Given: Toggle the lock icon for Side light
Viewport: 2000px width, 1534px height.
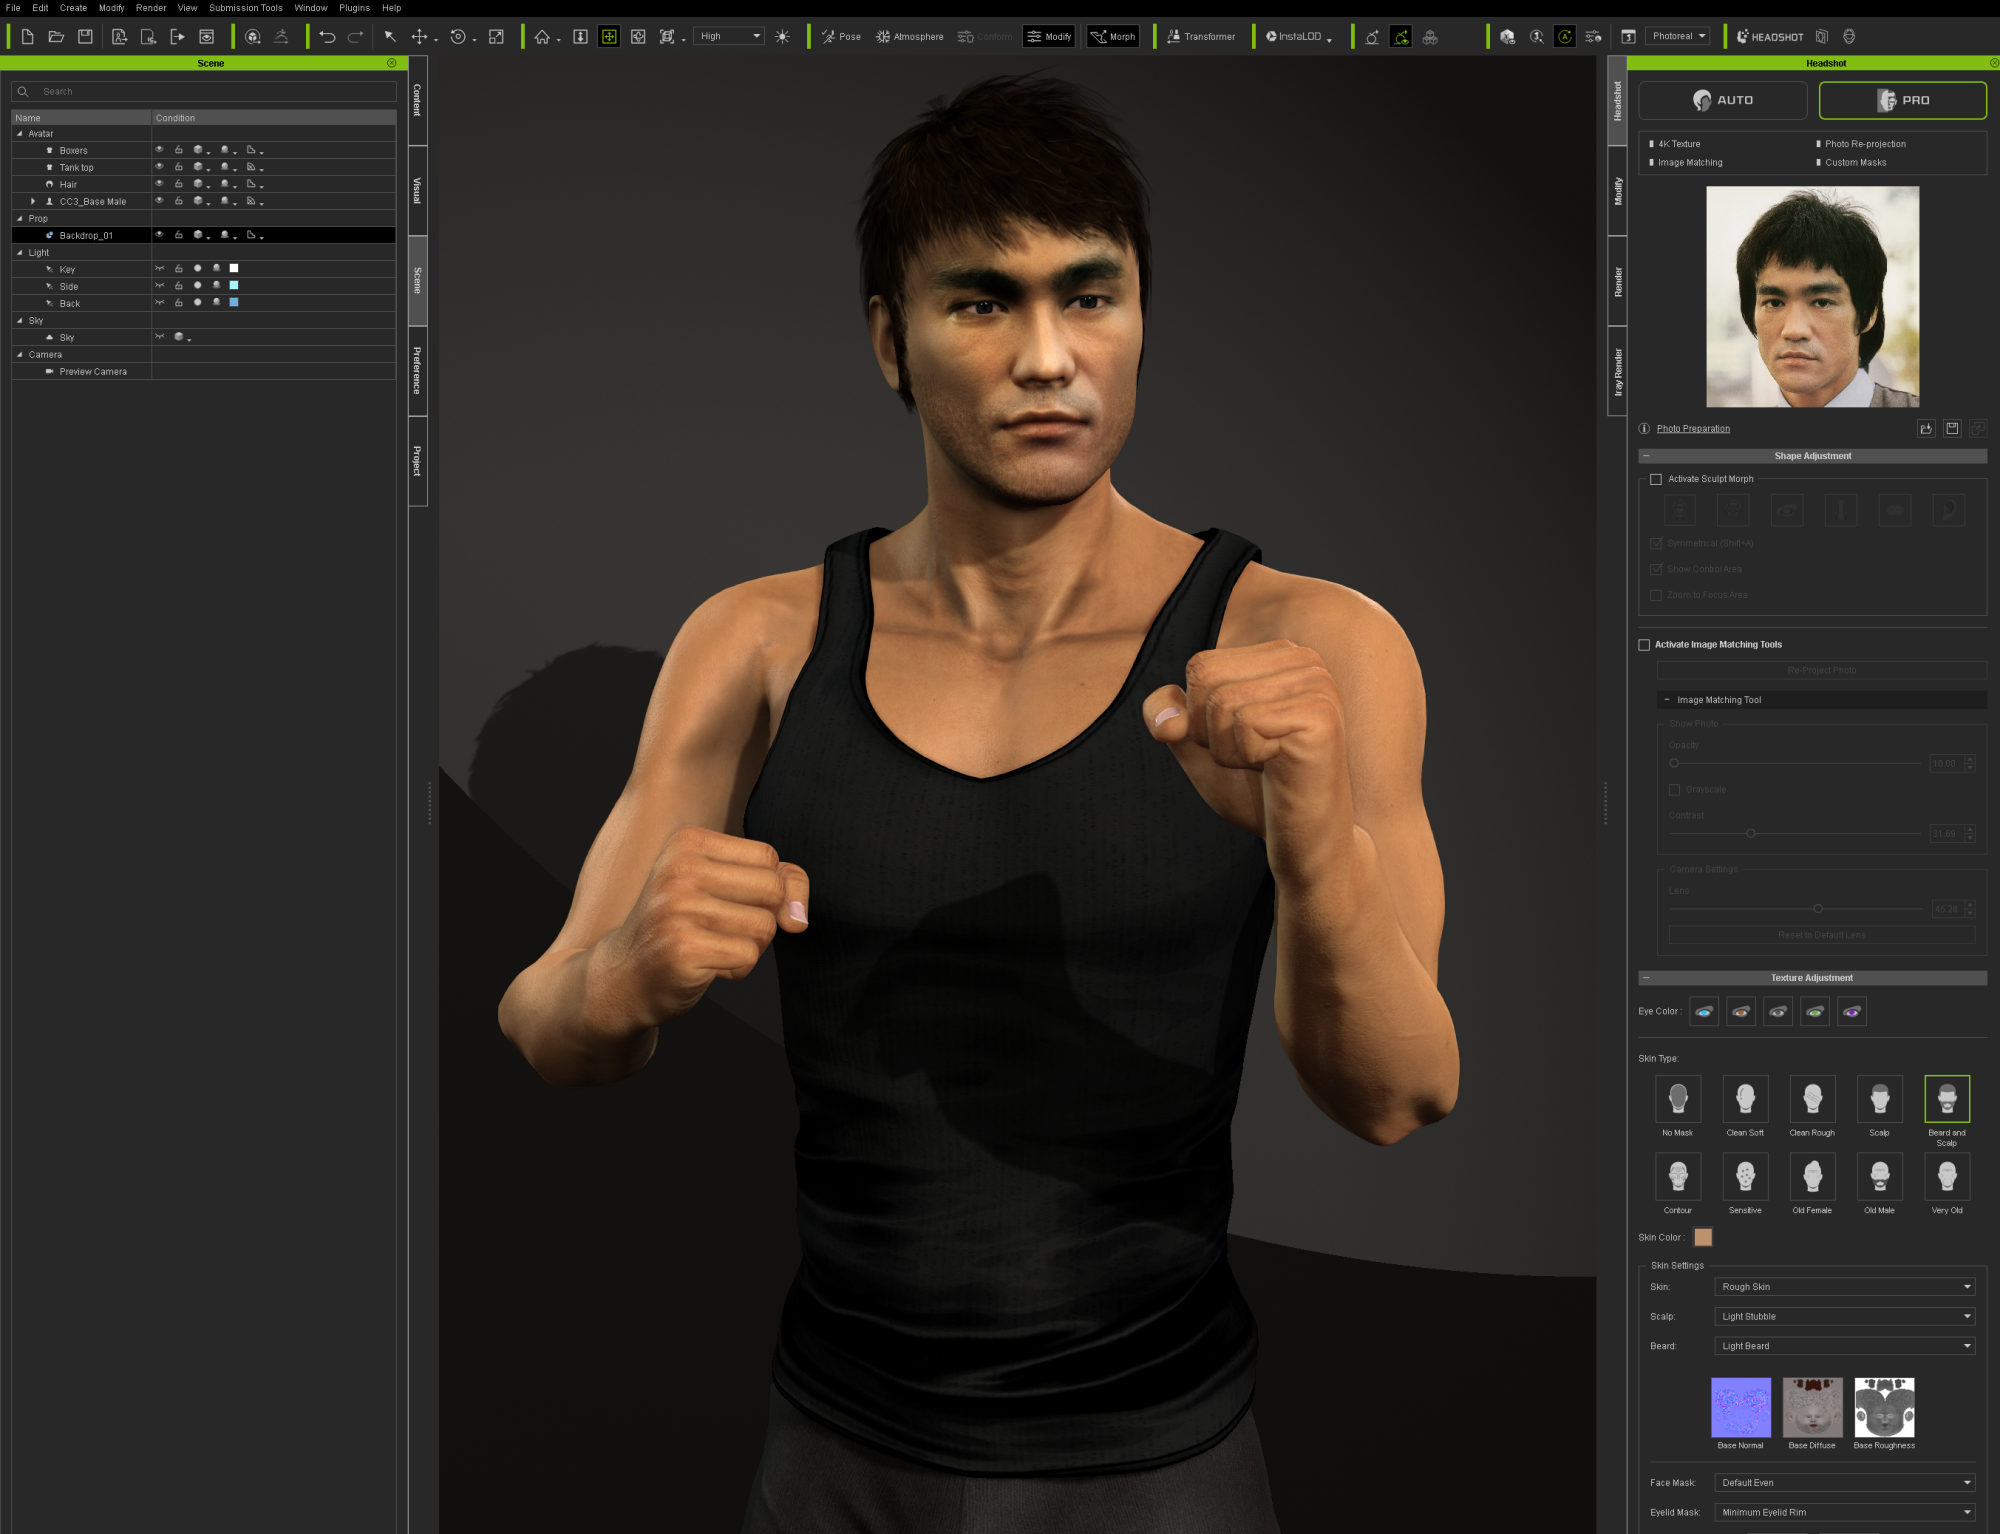Looking at the screenshot, I should coord(179,286).
